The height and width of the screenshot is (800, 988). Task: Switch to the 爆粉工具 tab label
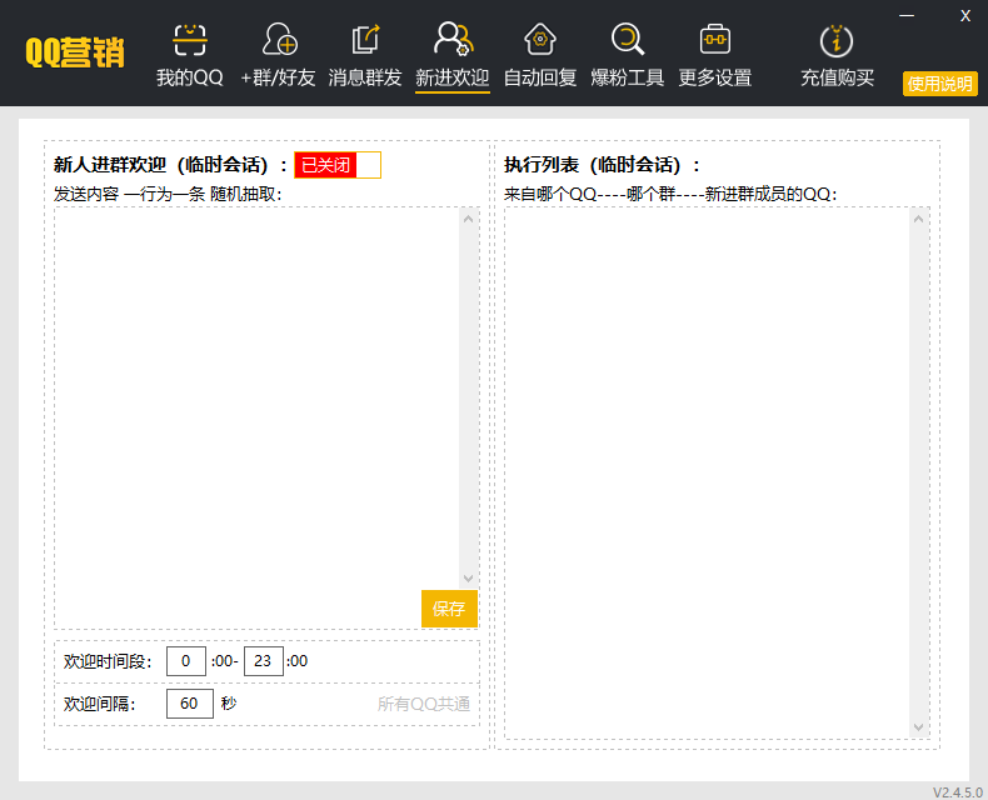coord(628,77)
